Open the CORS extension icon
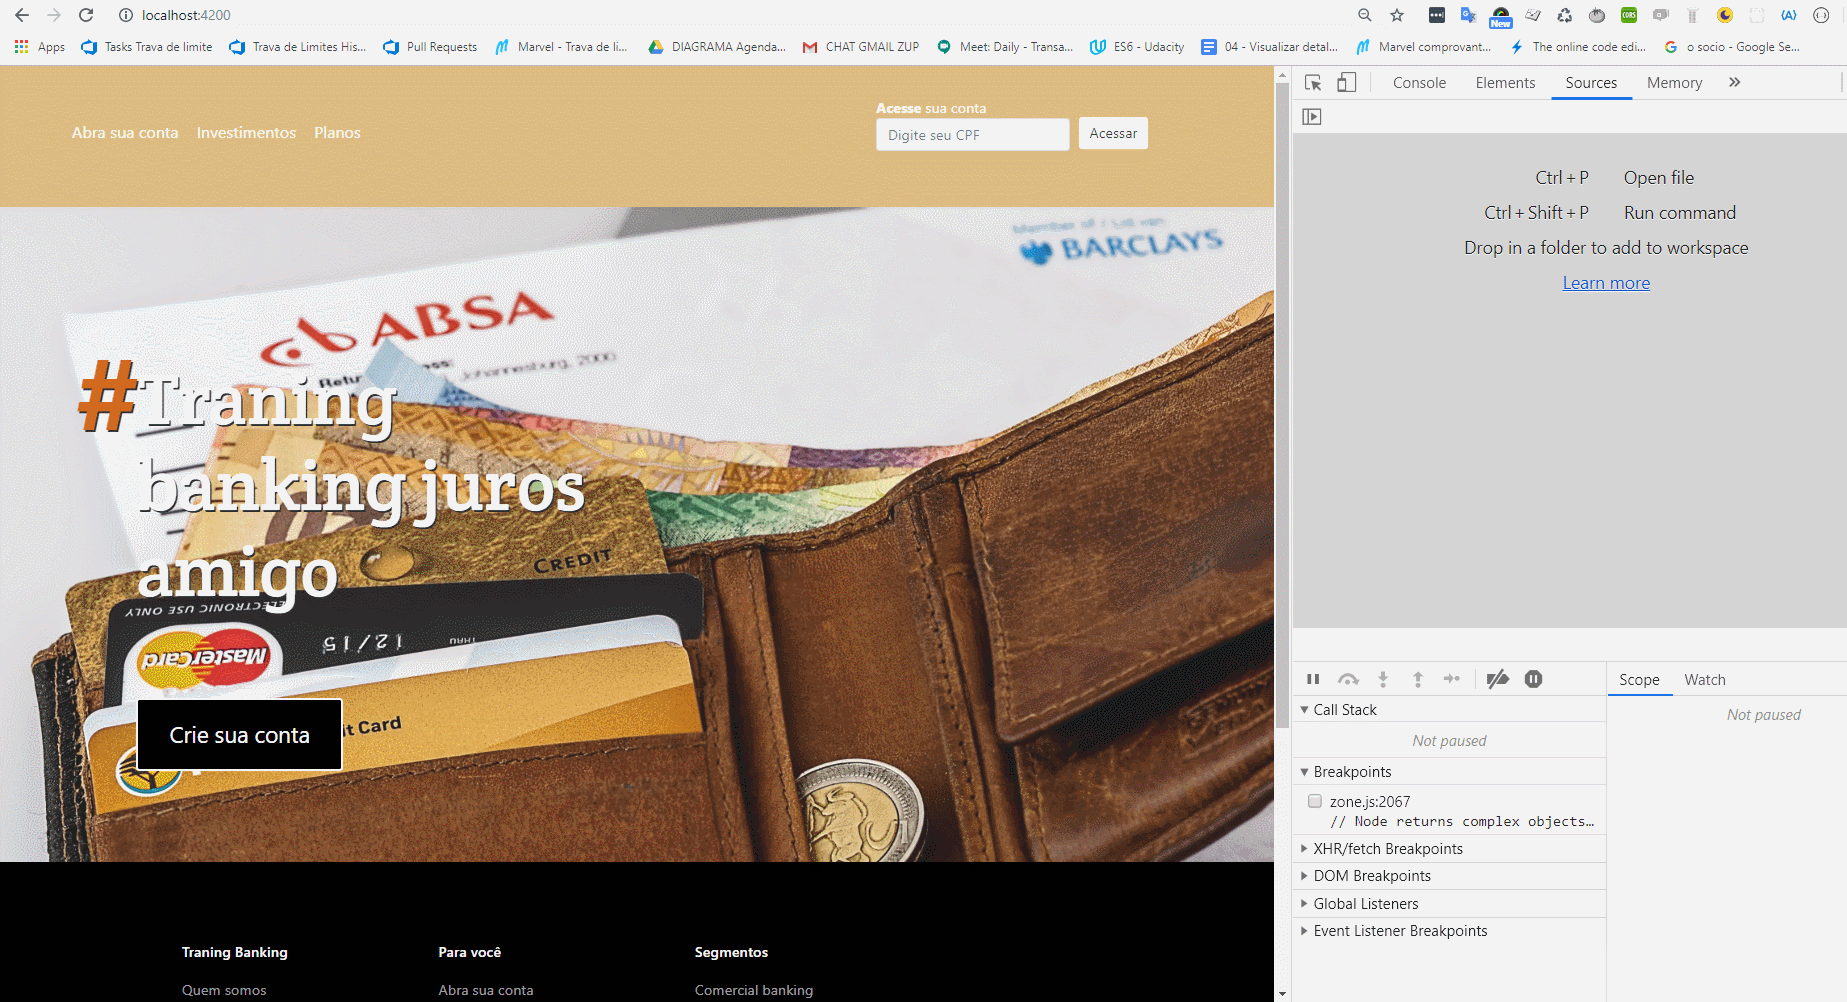 (1629, 15)
